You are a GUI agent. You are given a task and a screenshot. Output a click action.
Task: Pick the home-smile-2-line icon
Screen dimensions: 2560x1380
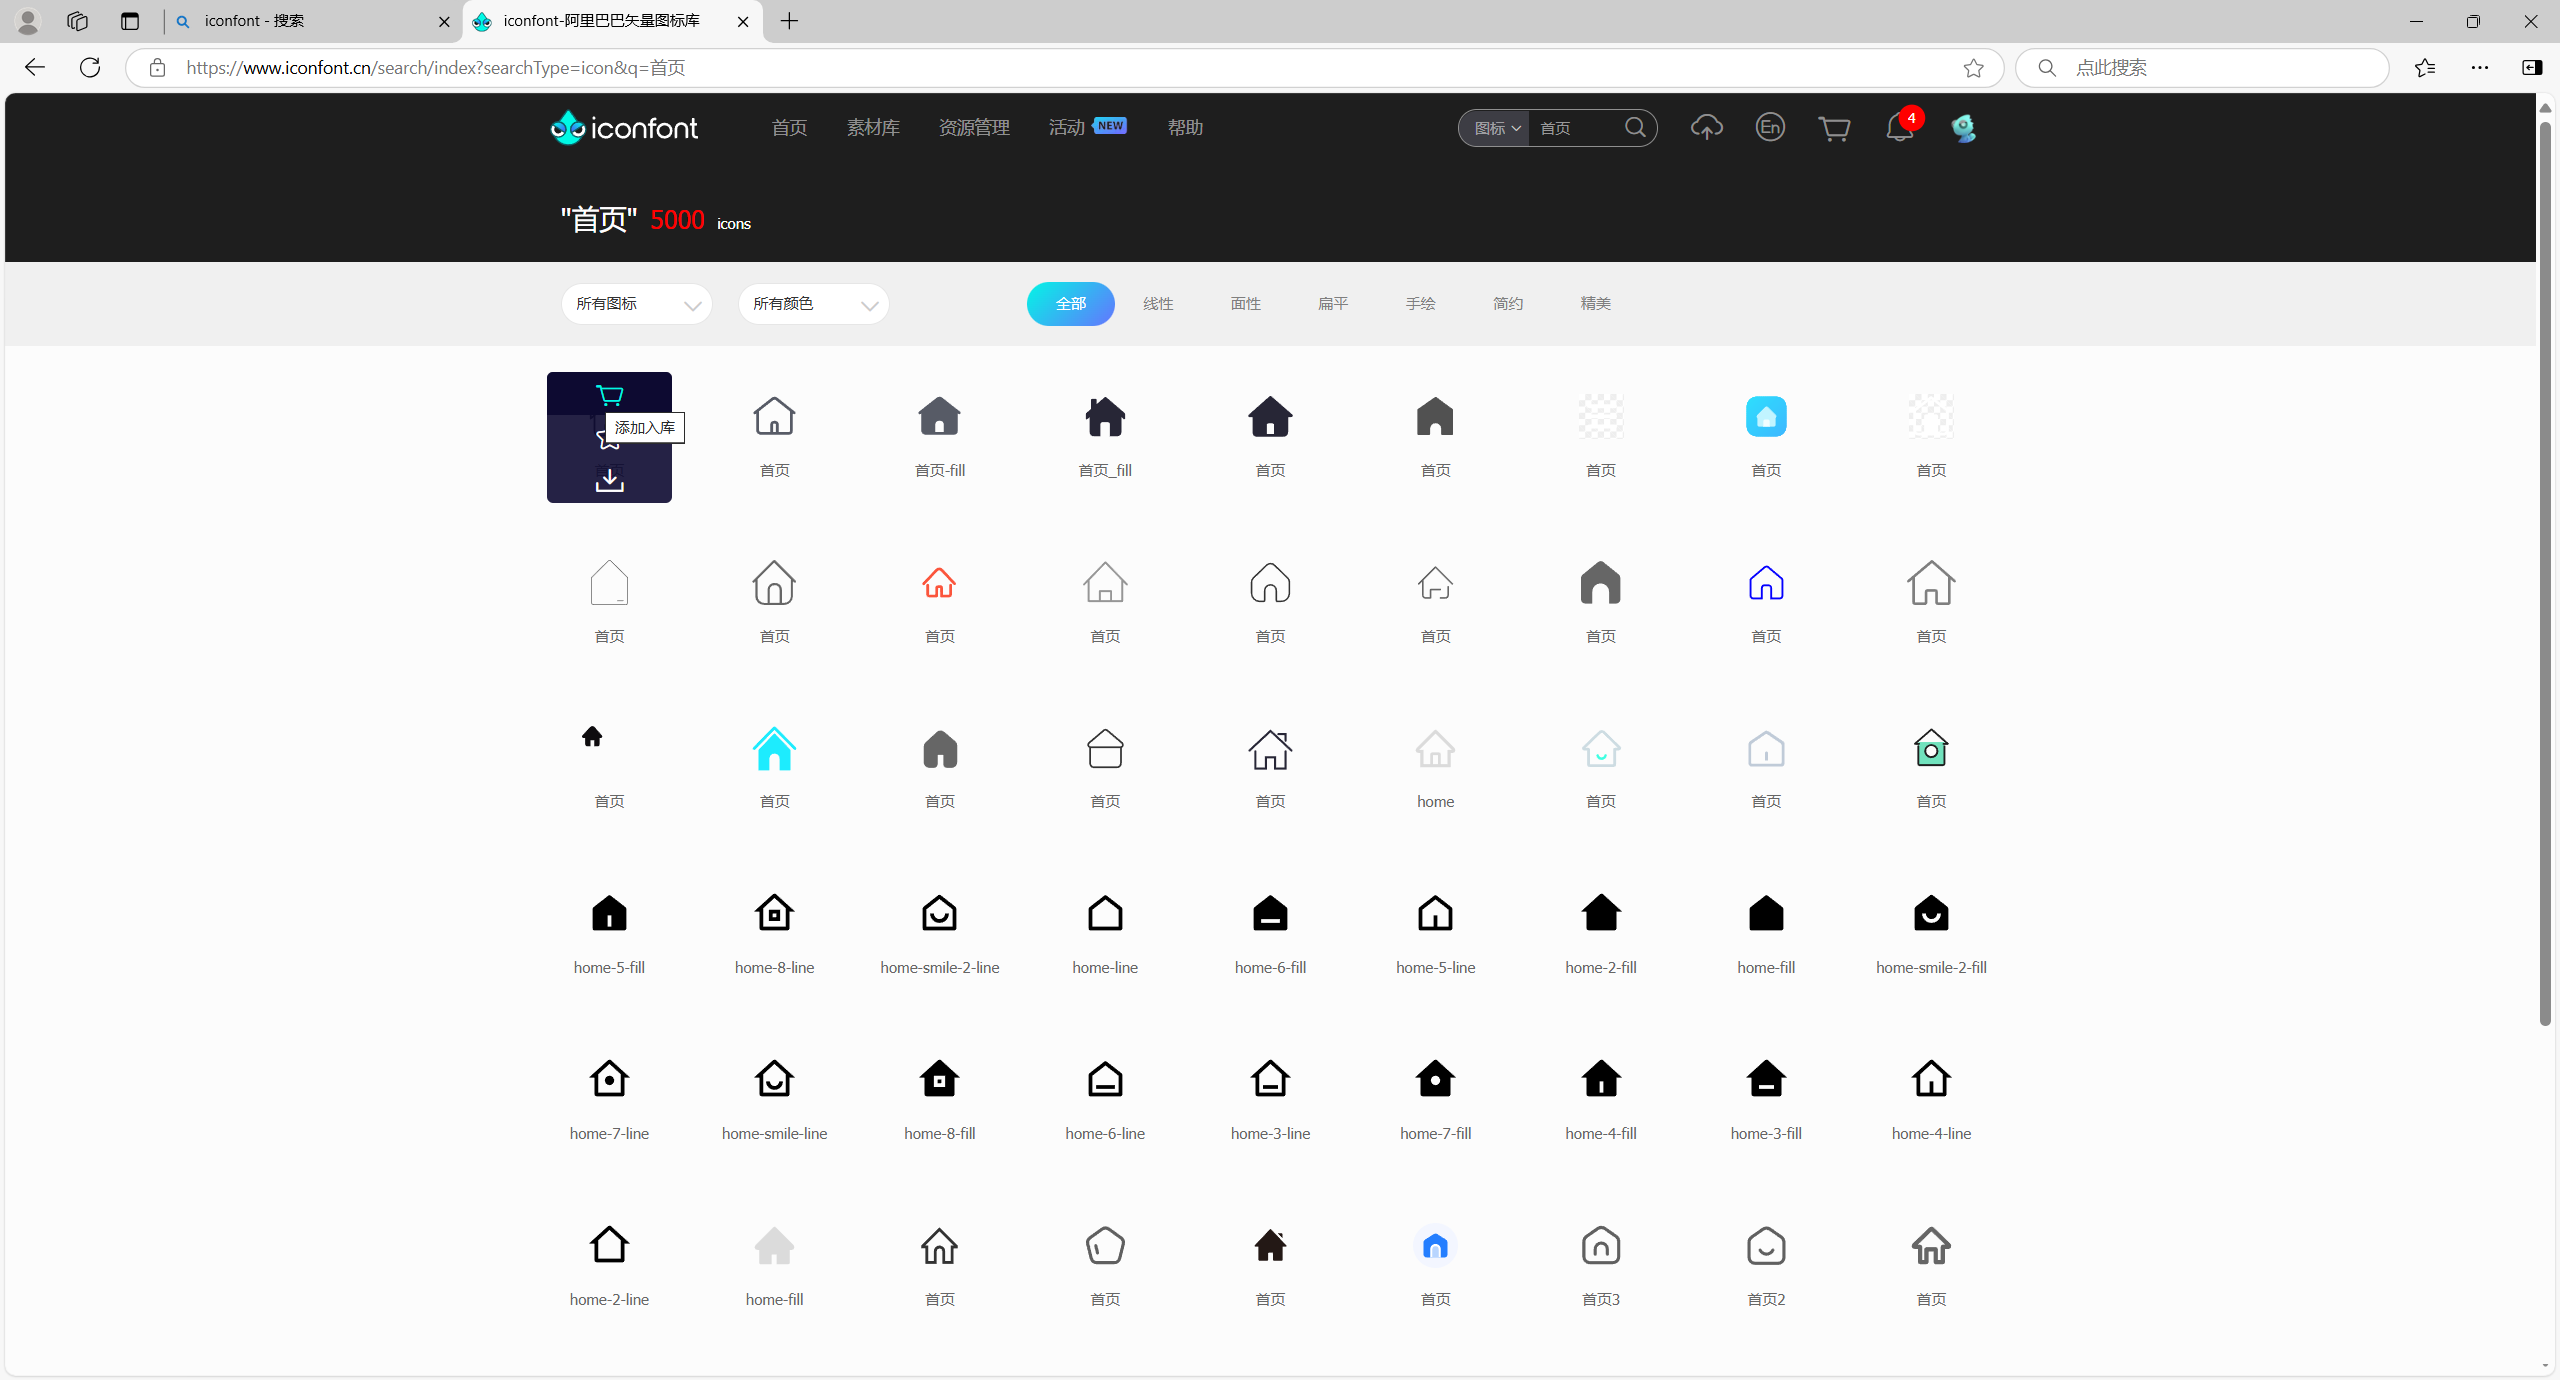(939, 913)
